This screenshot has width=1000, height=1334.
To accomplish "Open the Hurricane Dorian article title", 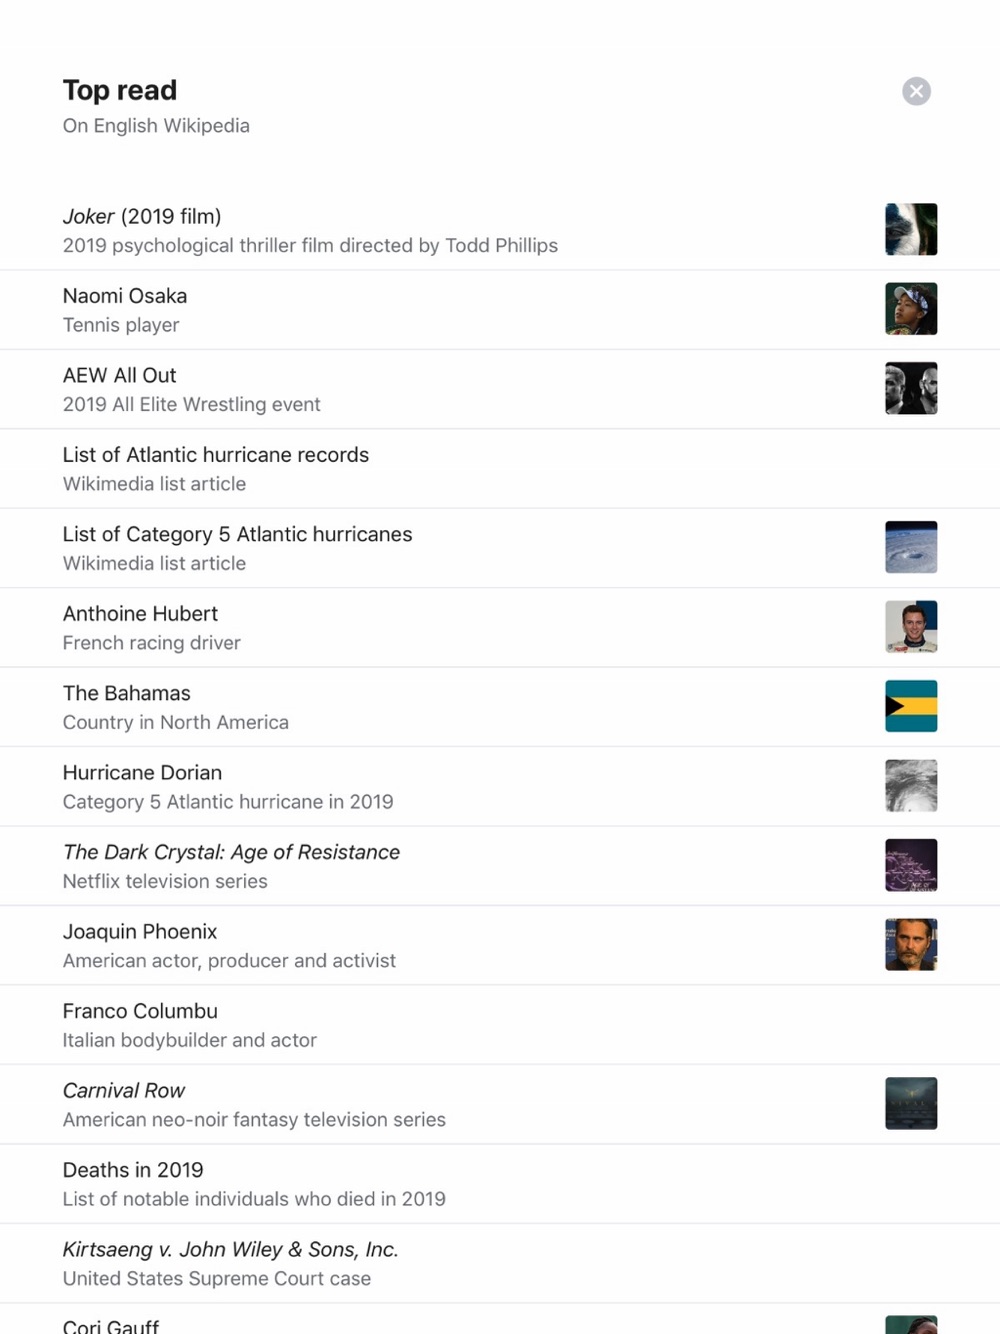I will pyautogui.click(x=142, y=773).
